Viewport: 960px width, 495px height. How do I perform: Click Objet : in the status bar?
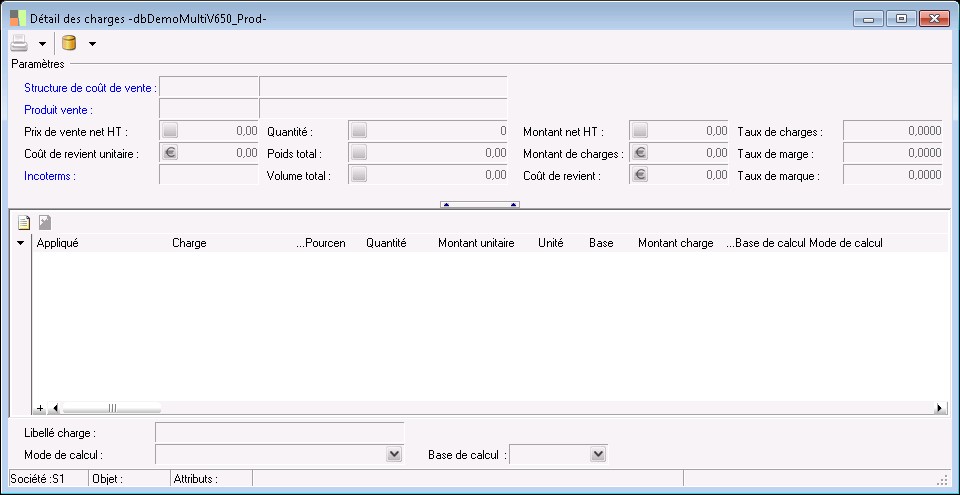107,478
